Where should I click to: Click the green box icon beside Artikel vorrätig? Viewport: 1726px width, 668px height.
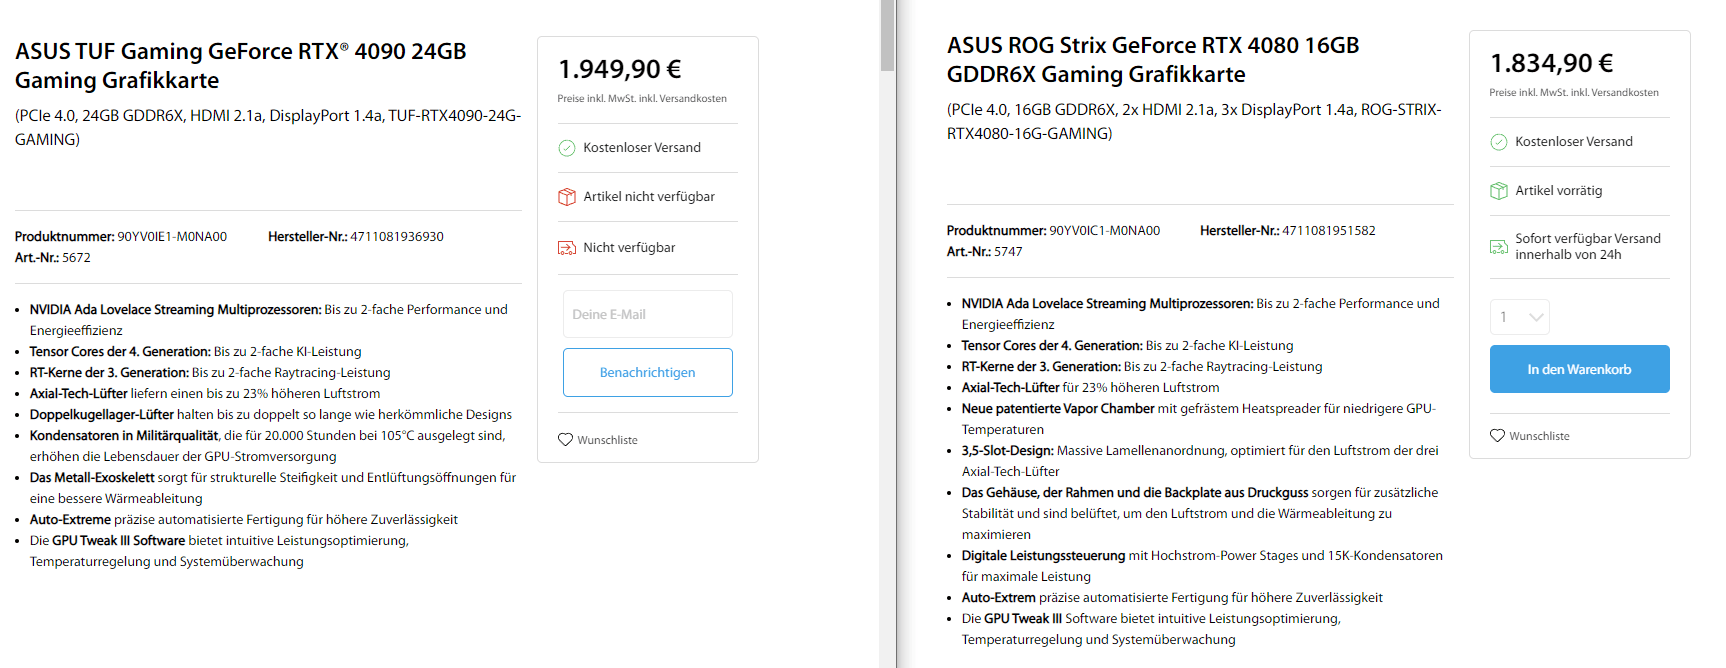1498,191
